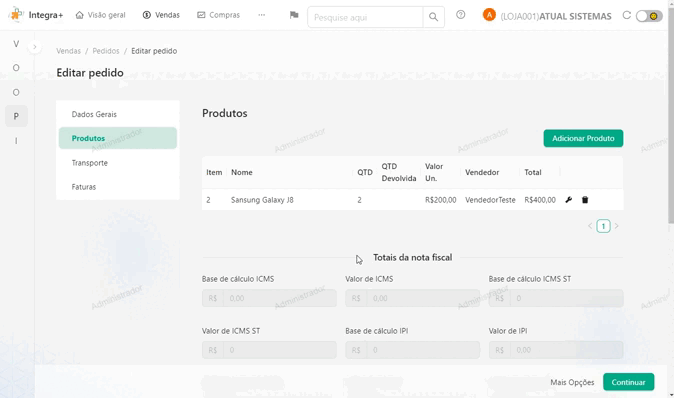The image size is (674, 398).
Task: Click the orange user avatar A
Action: pos(489,15)
